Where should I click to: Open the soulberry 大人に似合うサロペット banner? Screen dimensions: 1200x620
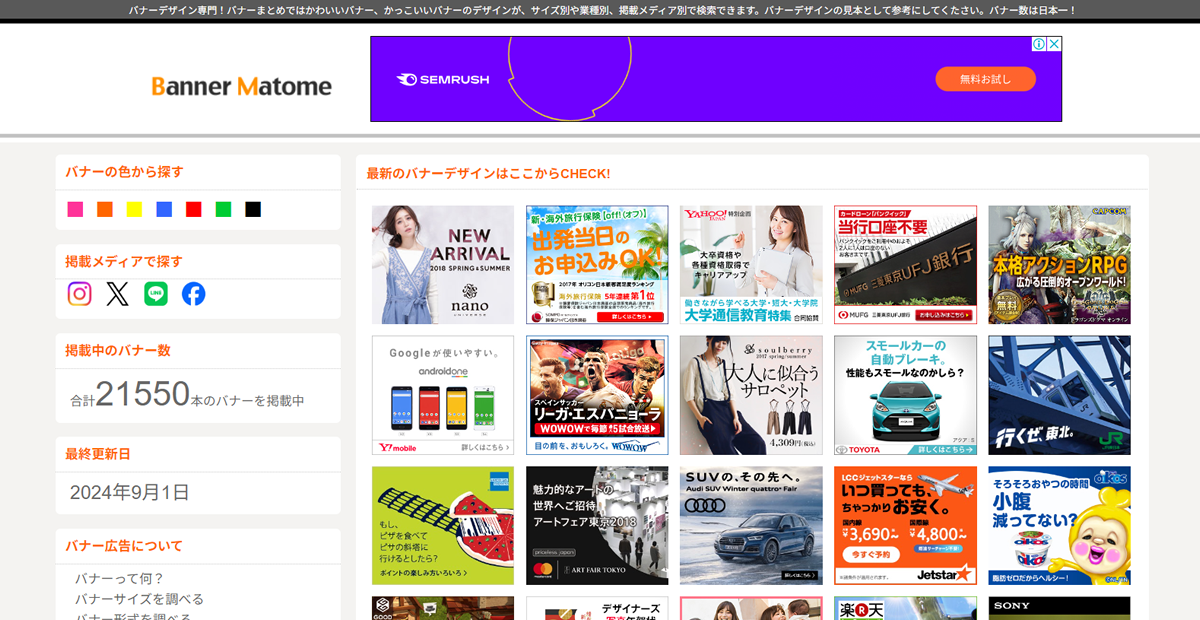(x=751, y=395)
